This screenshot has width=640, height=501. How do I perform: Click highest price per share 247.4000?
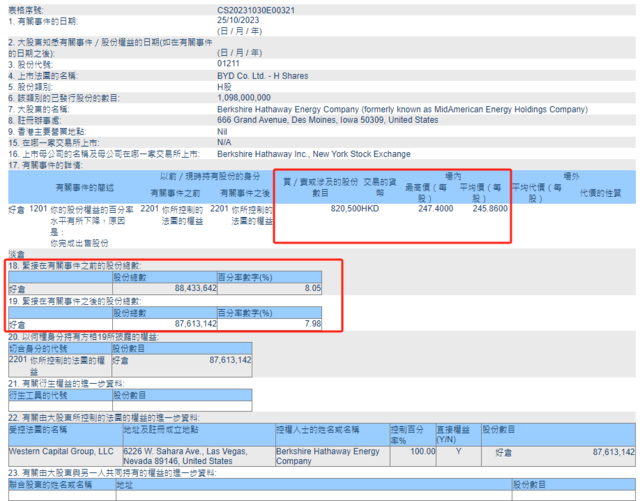pyautogui.click(x=438, y=210)
